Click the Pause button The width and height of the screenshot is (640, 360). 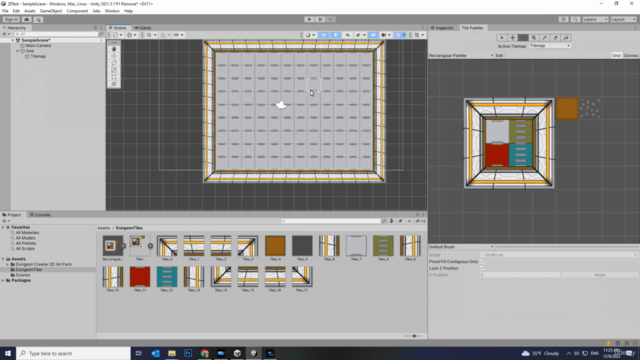coord(320,19)
